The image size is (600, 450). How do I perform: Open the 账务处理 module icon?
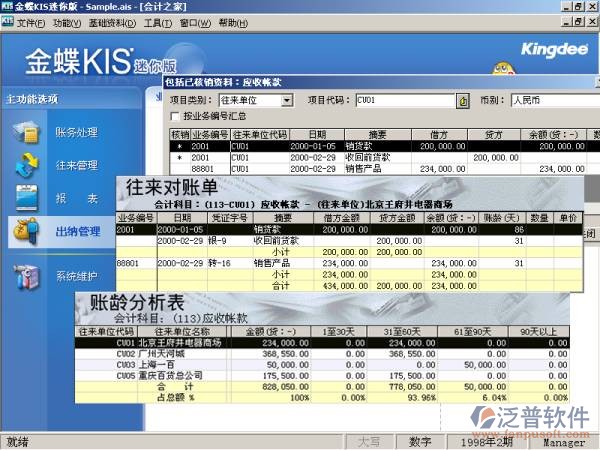tap(29, 132)
